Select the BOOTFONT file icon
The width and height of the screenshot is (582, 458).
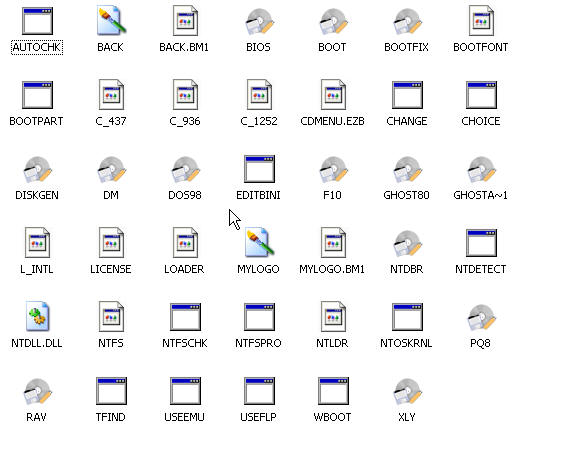tap(481, 21)
